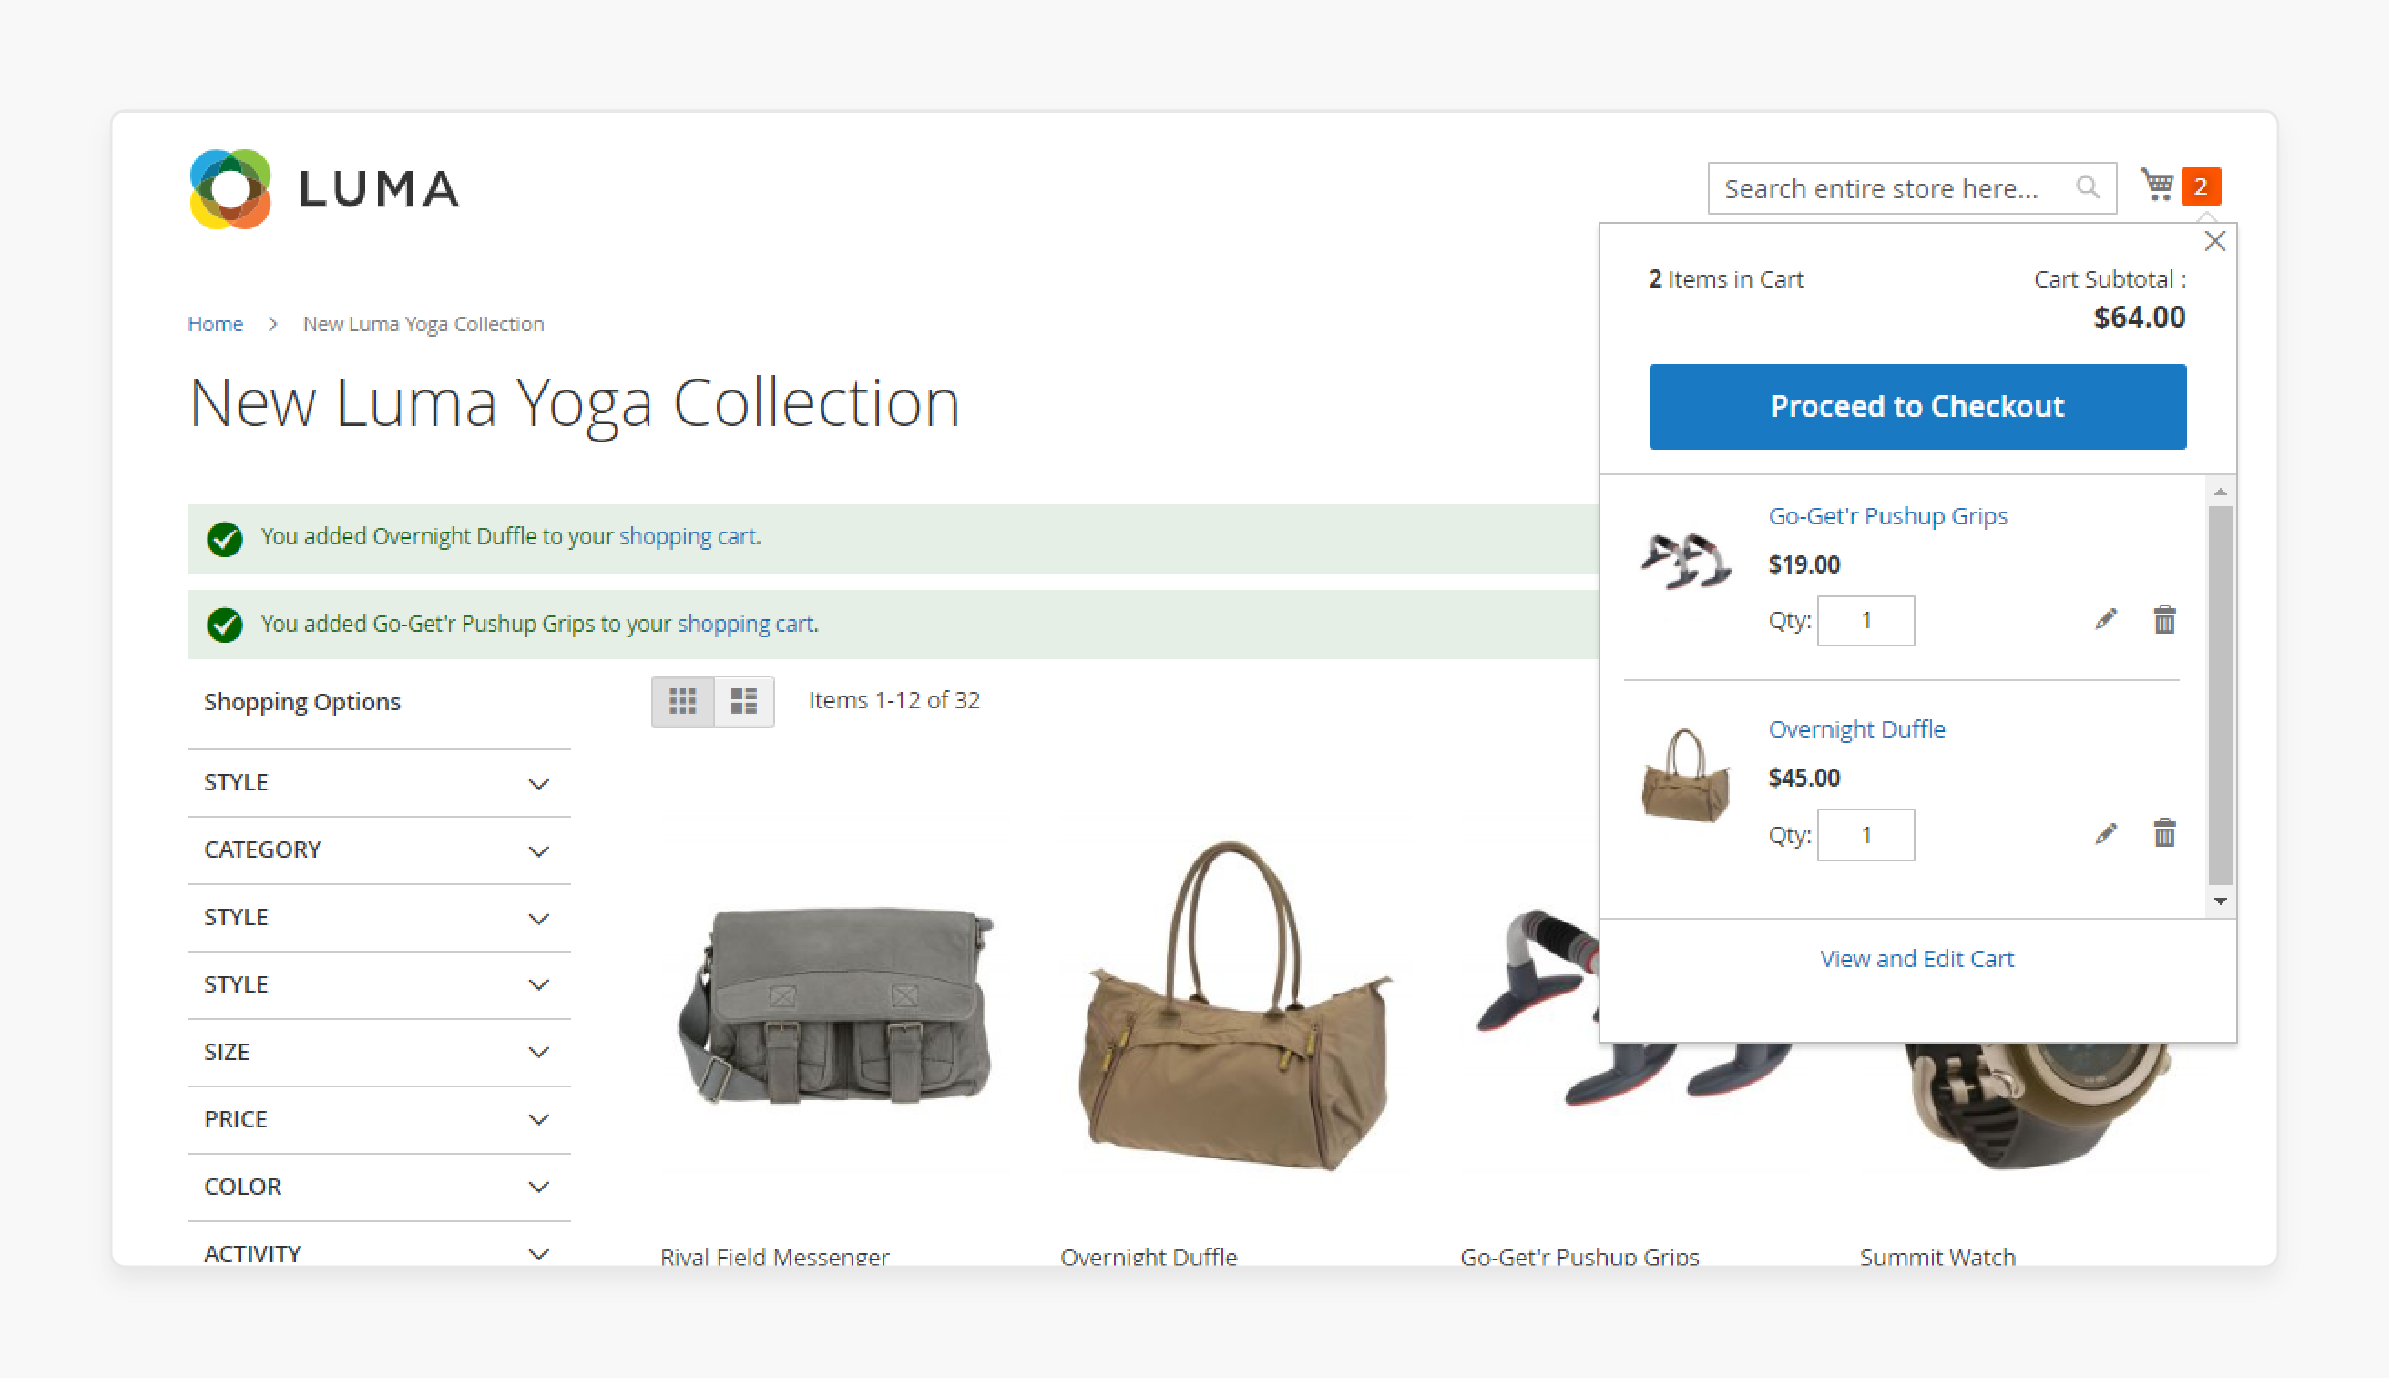The image size is (2389, 1378).
Task: Click Qty field for Go-Get'r Pushup Grips
Action: point(1866,621)
